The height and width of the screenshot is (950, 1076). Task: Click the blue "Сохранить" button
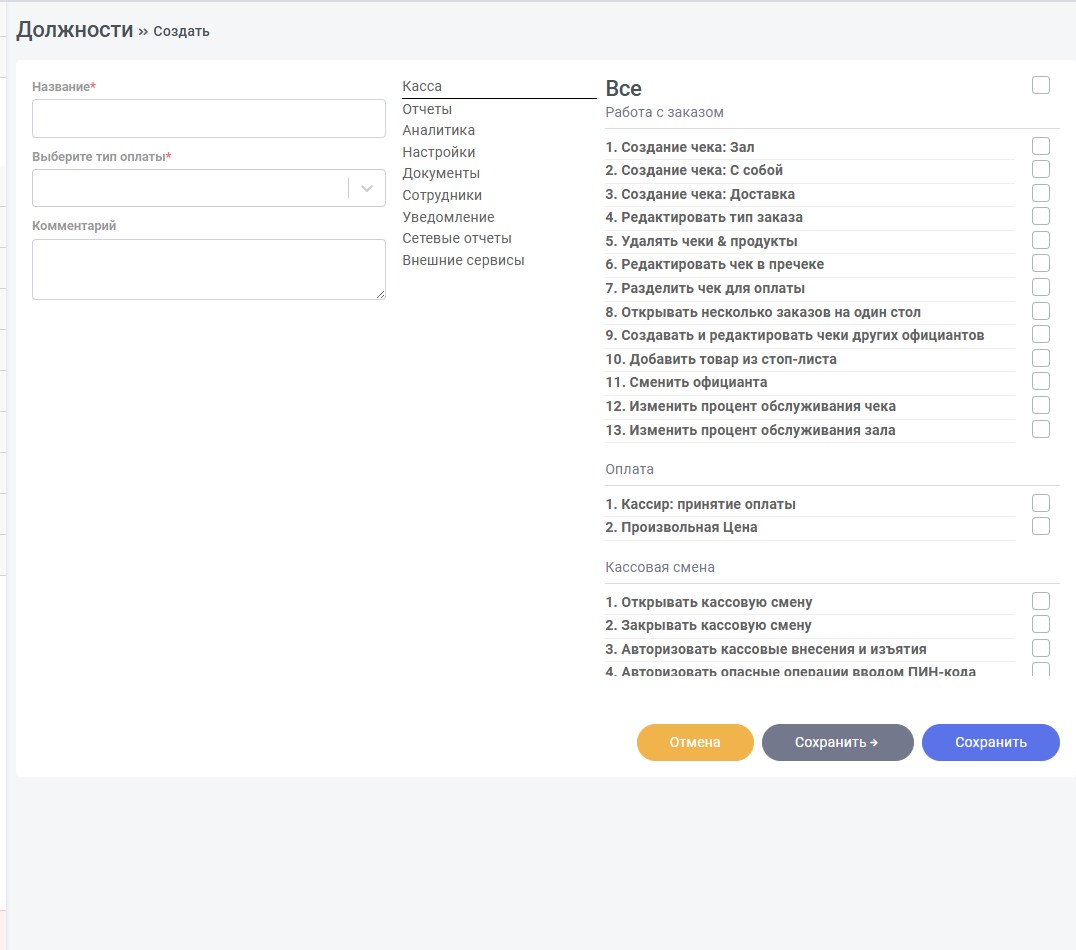click(991, 742)
